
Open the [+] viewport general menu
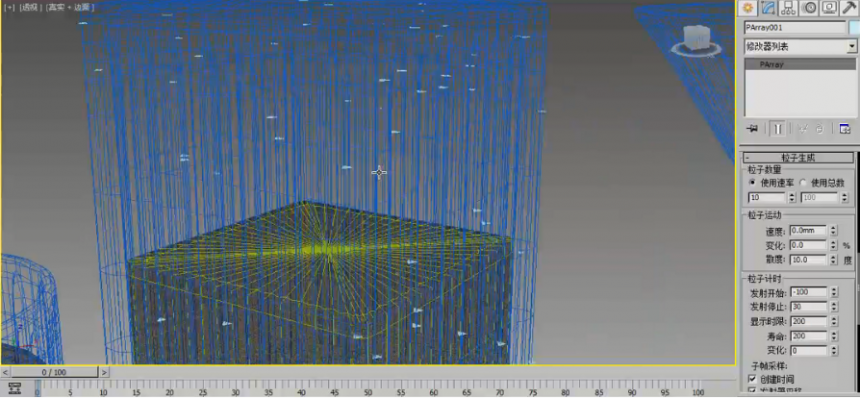[9, 7]
